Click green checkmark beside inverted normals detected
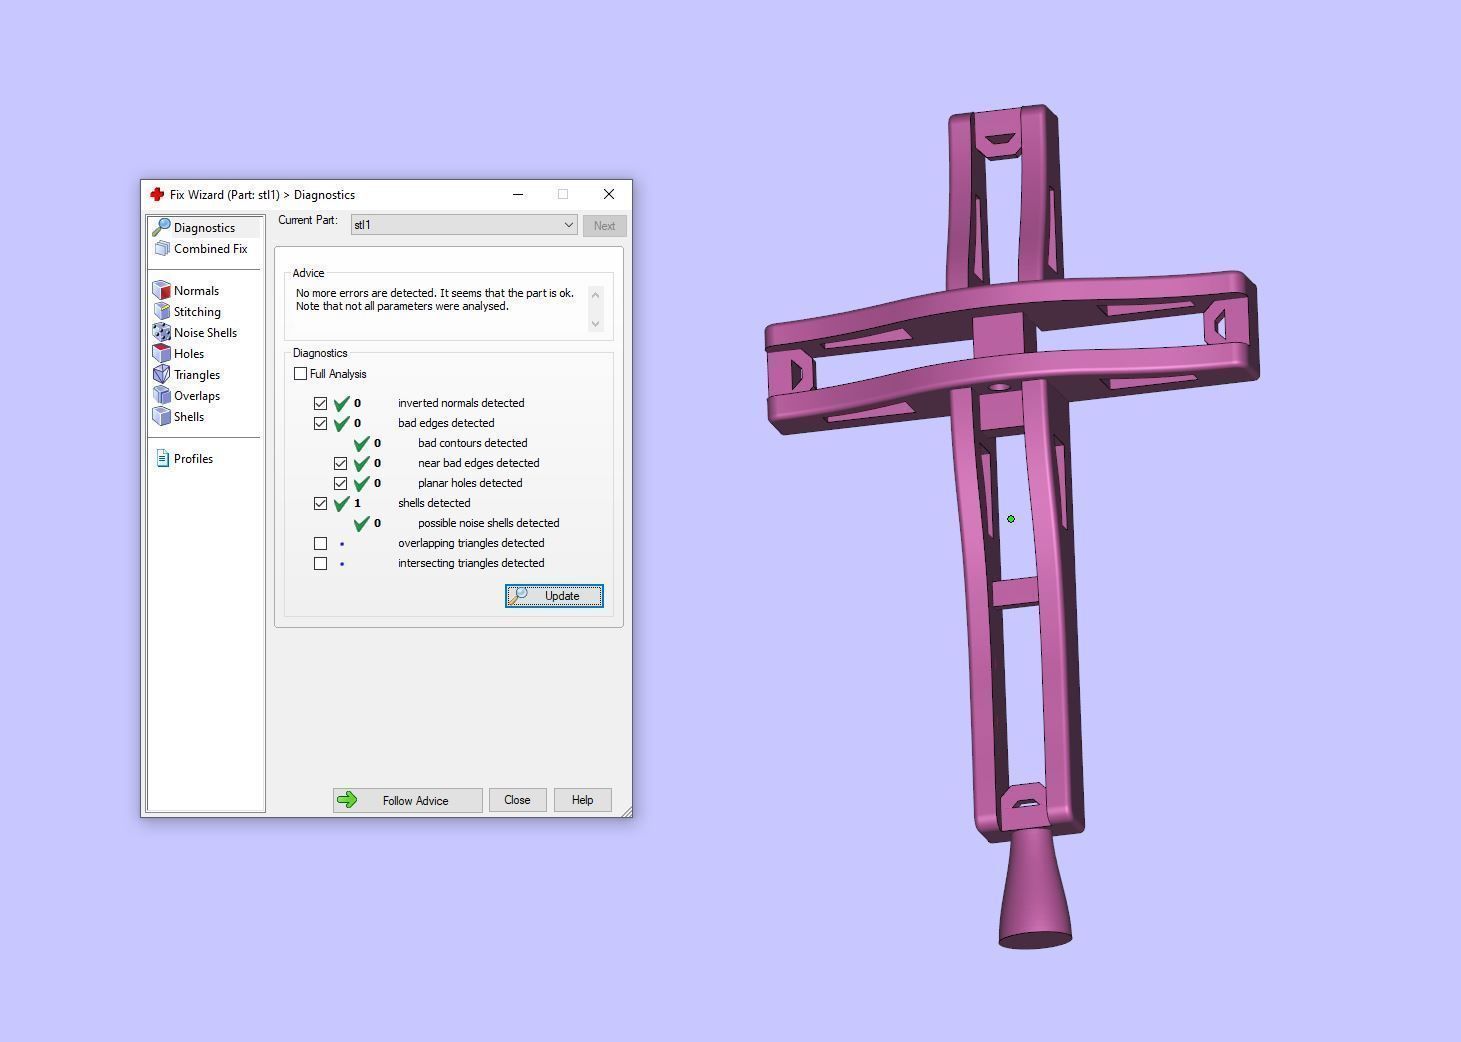The width and height of the screenshot is (1461, 1042). tap(341, 403)
